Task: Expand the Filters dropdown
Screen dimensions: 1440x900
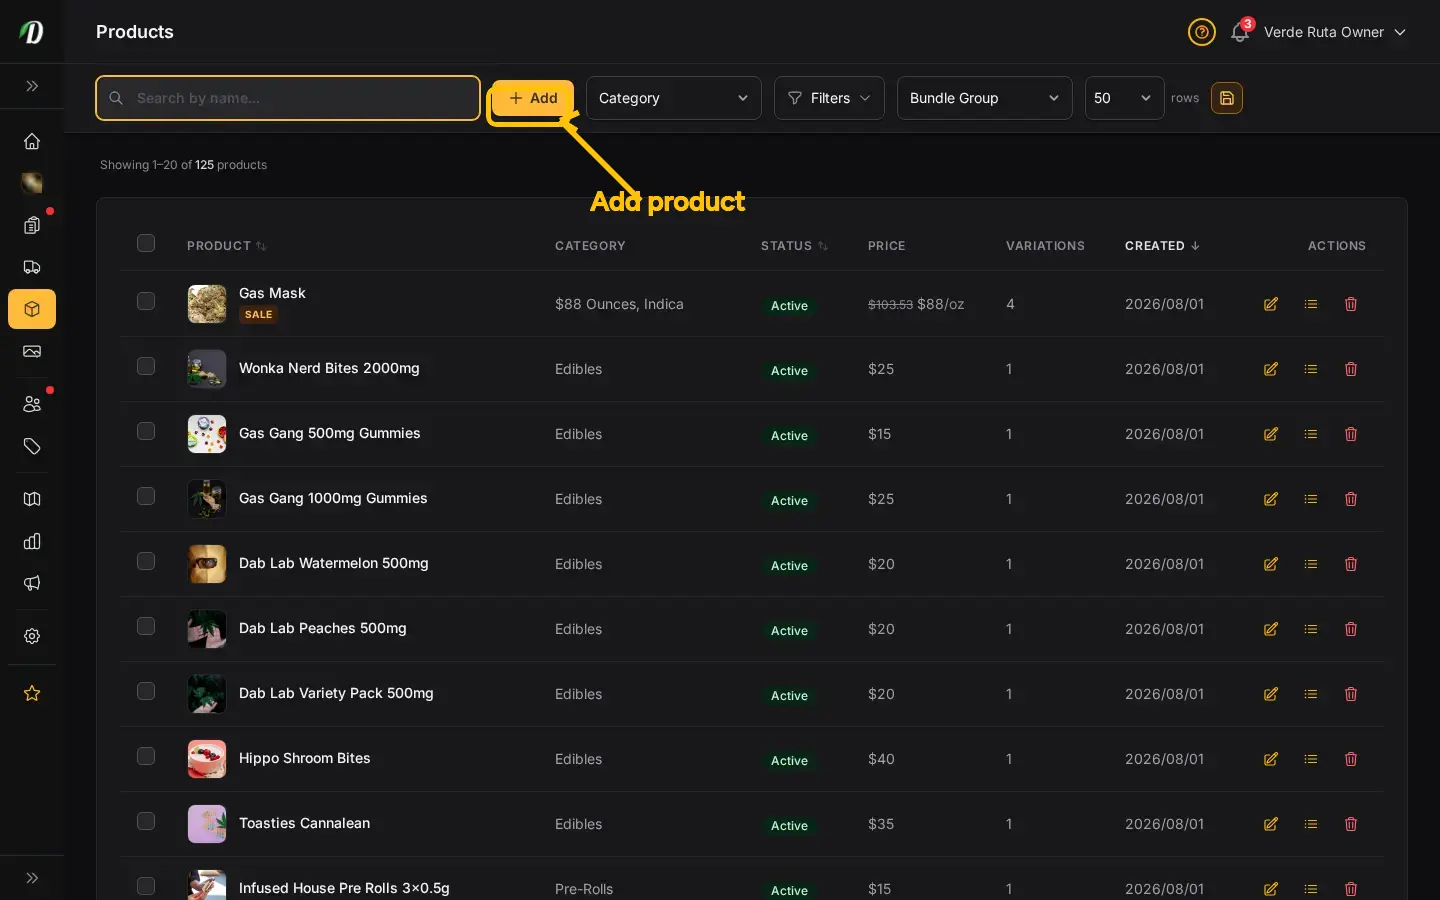Action: 829,98
